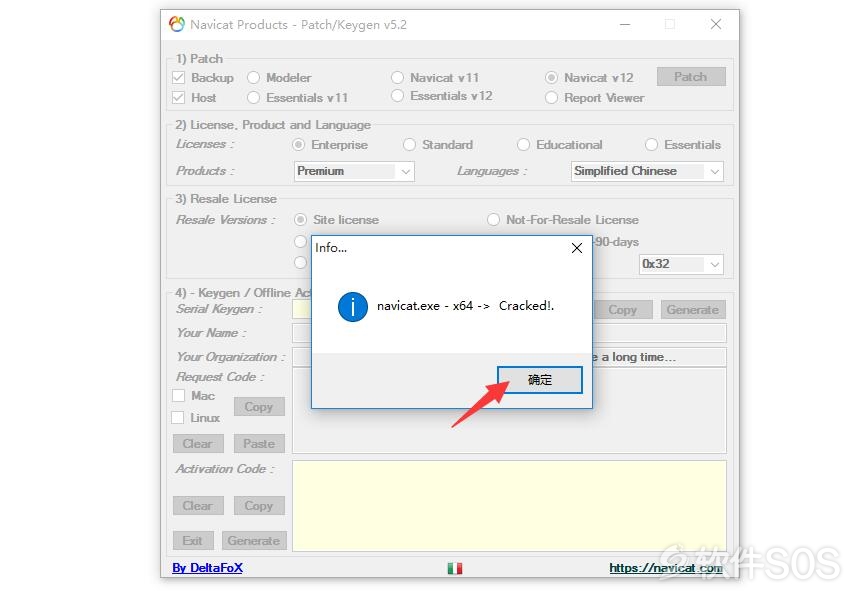The height and width of the screenshot is (591, 854).
Task: Click the Clear button under Activation Code
Action: 198,506
